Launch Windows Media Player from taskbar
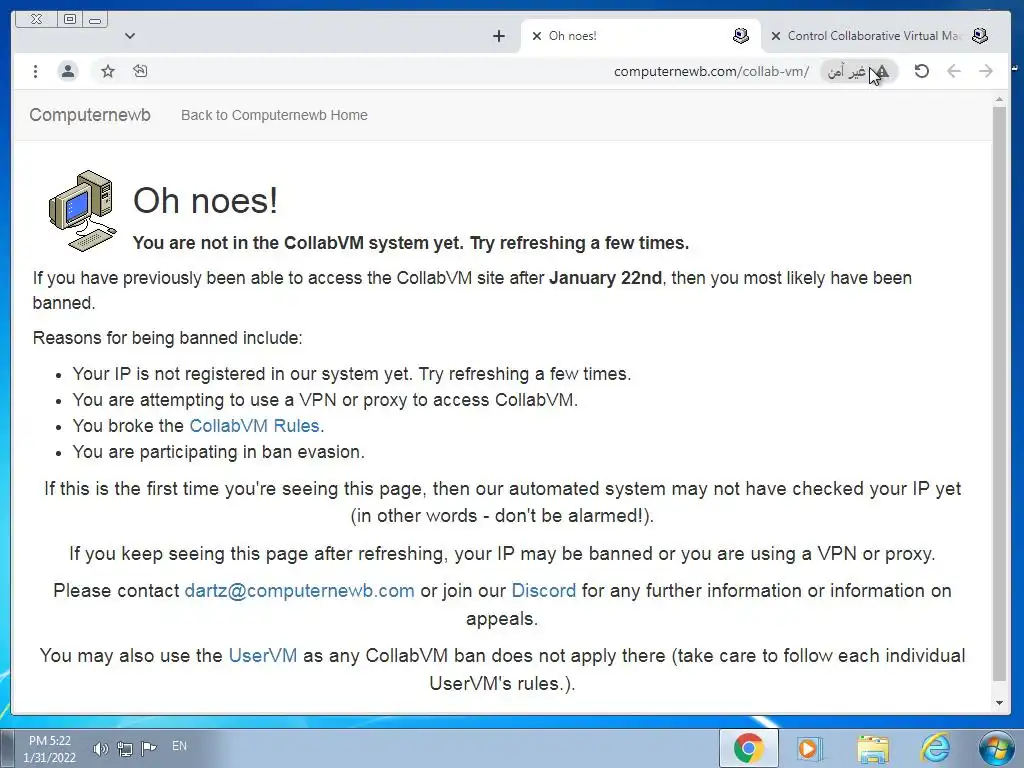 point(808,748)
